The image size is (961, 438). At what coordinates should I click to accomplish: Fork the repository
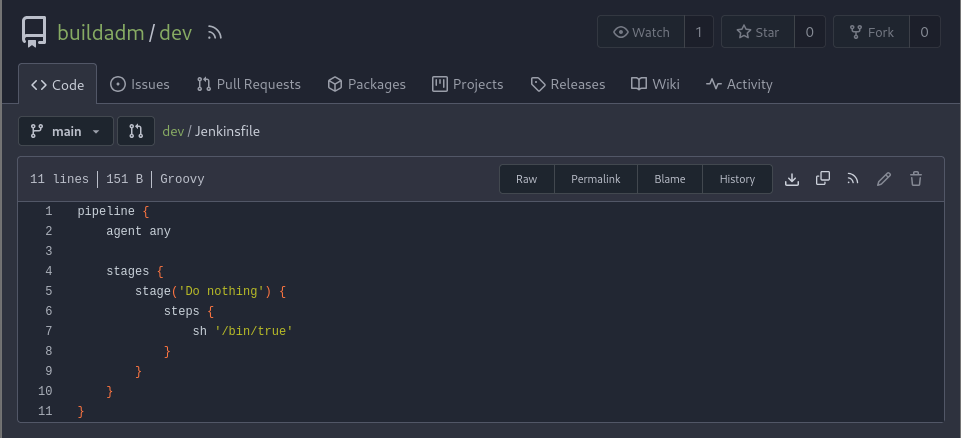point(871,32)
